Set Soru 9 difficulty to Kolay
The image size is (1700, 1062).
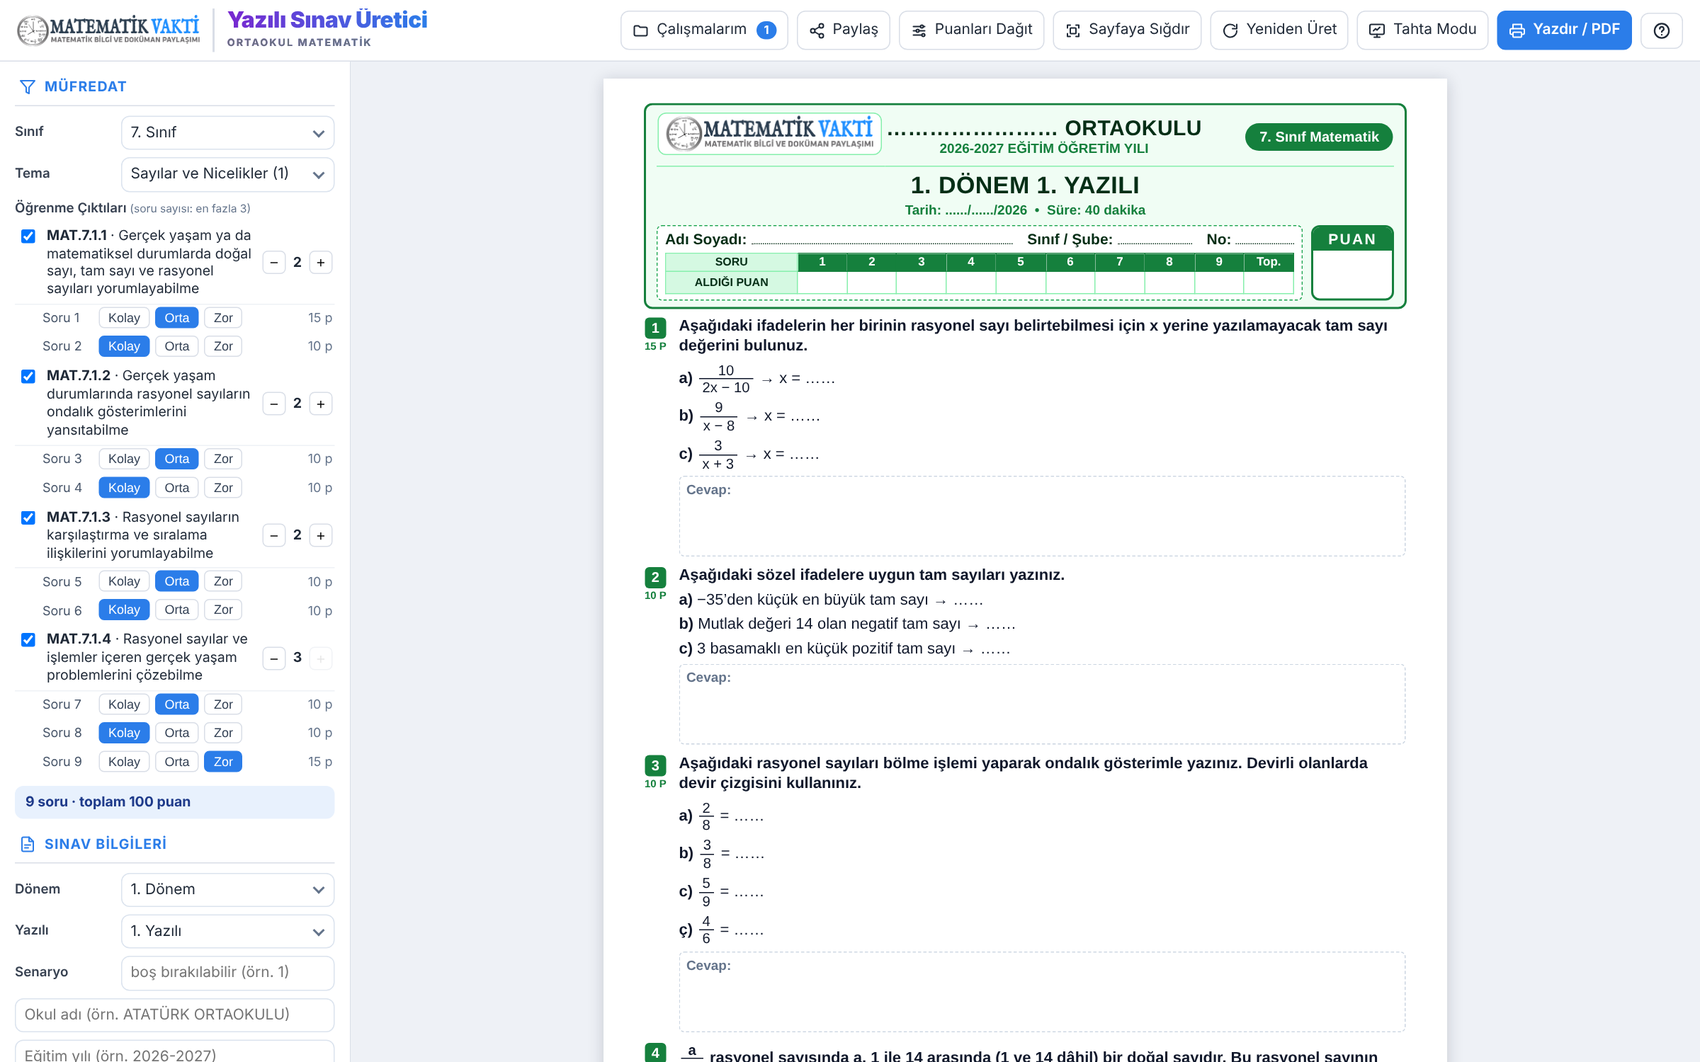point(124,762)
